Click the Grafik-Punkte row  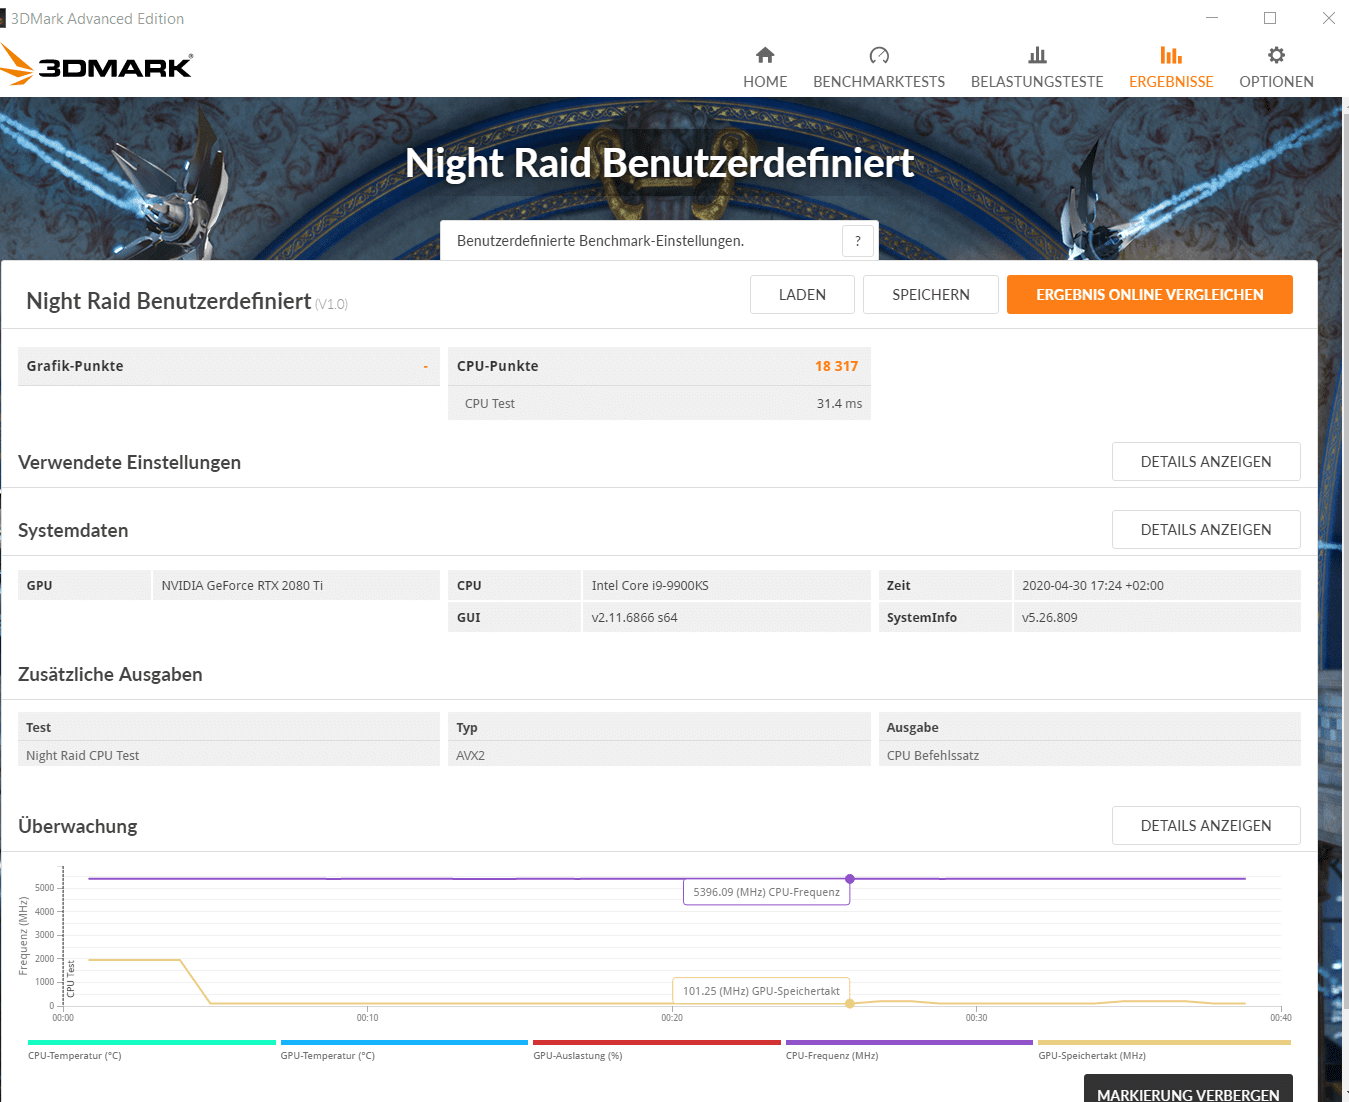229,366
